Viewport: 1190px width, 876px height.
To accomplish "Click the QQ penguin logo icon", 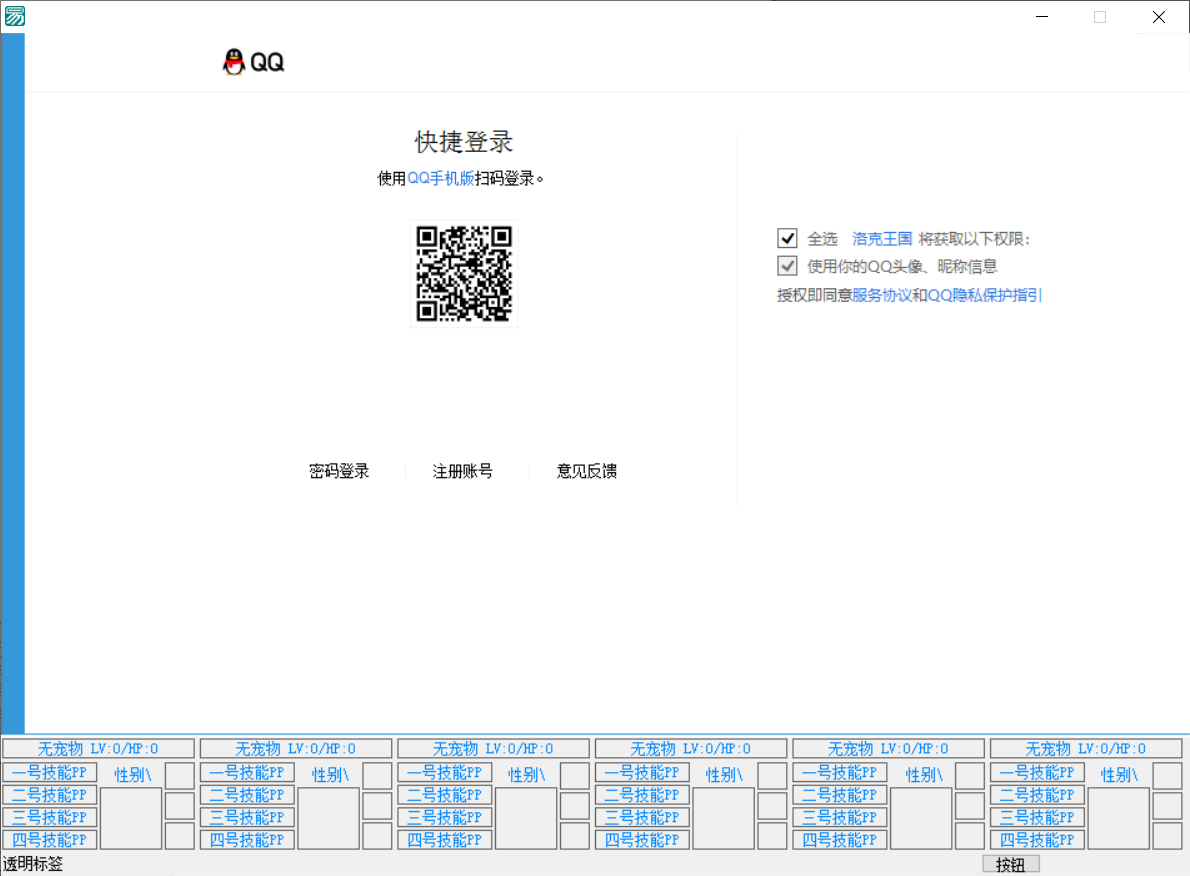I will tap(236, 61).
